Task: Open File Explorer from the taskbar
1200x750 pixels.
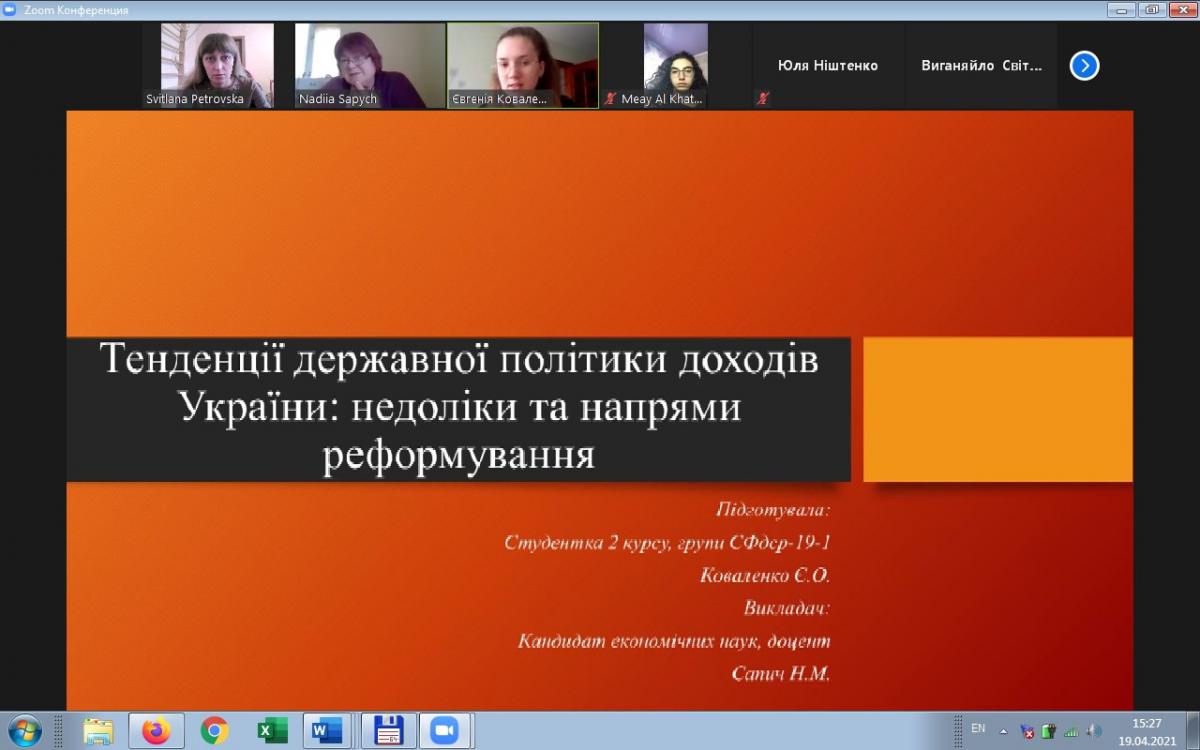Action: point(98,731)
